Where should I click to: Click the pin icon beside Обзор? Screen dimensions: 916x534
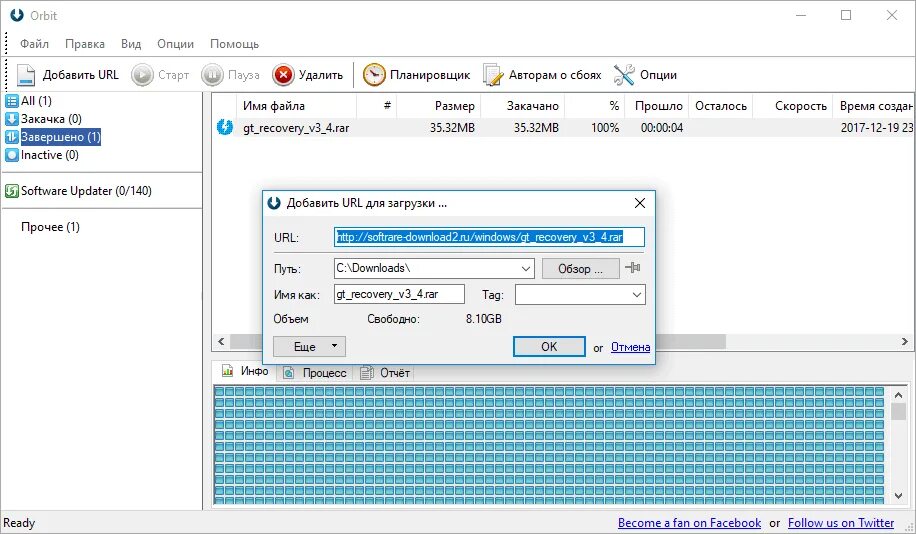[633, 268]
